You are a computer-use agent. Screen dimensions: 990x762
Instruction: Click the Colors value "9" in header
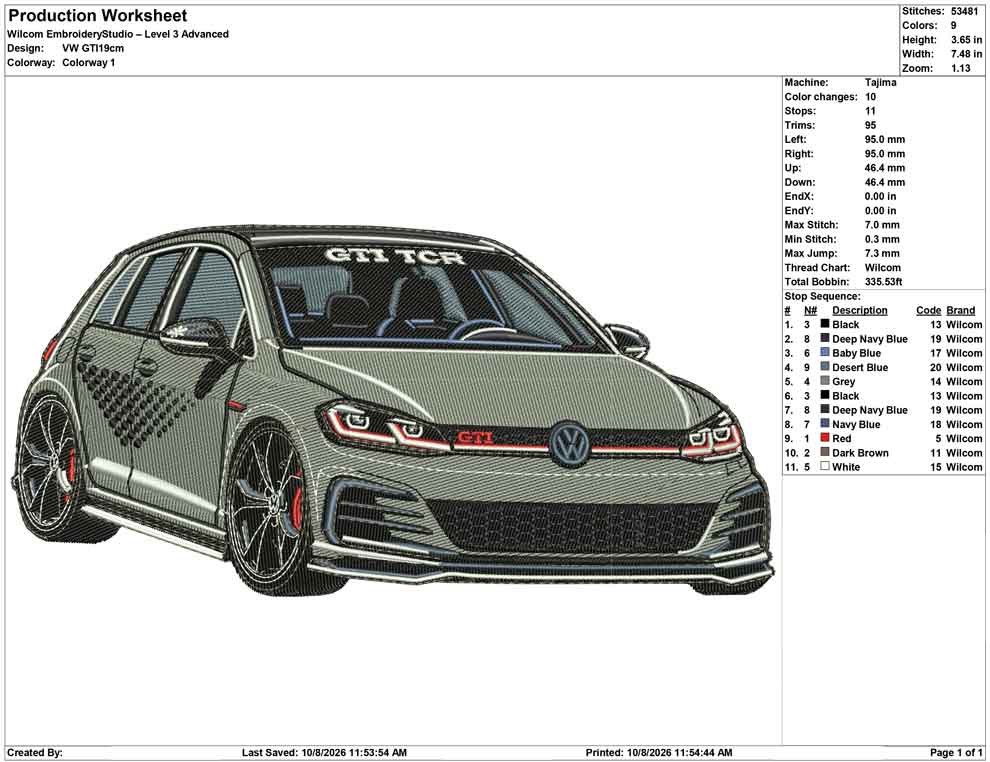click(x=953, y=25)
